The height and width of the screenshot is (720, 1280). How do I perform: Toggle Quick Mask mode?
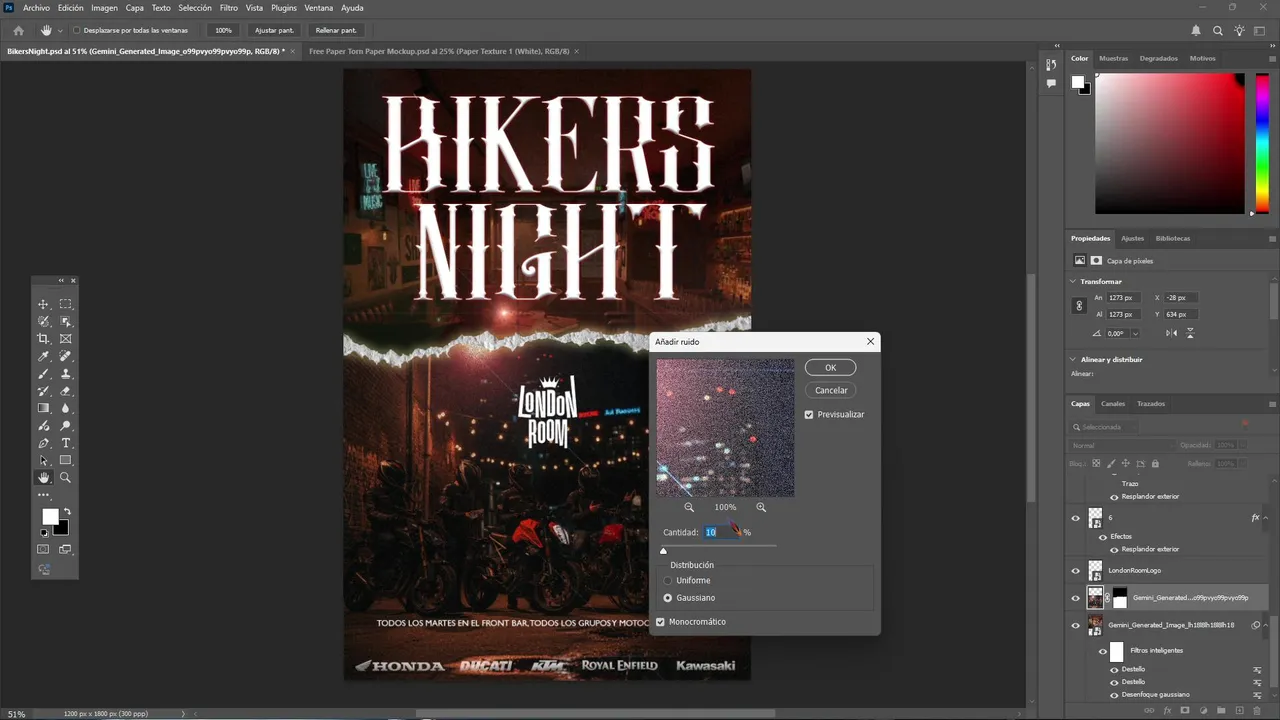[43, 549]
